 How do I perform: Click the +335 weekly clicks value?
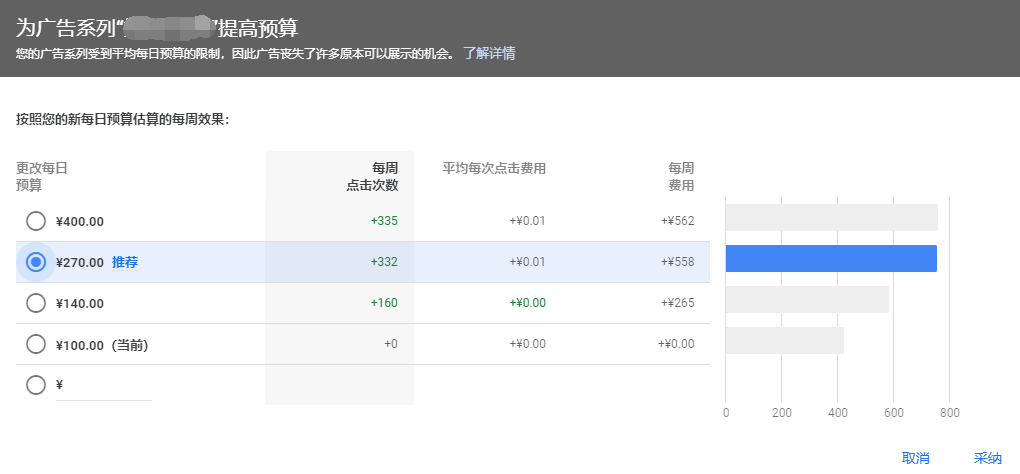coord(384,221)
